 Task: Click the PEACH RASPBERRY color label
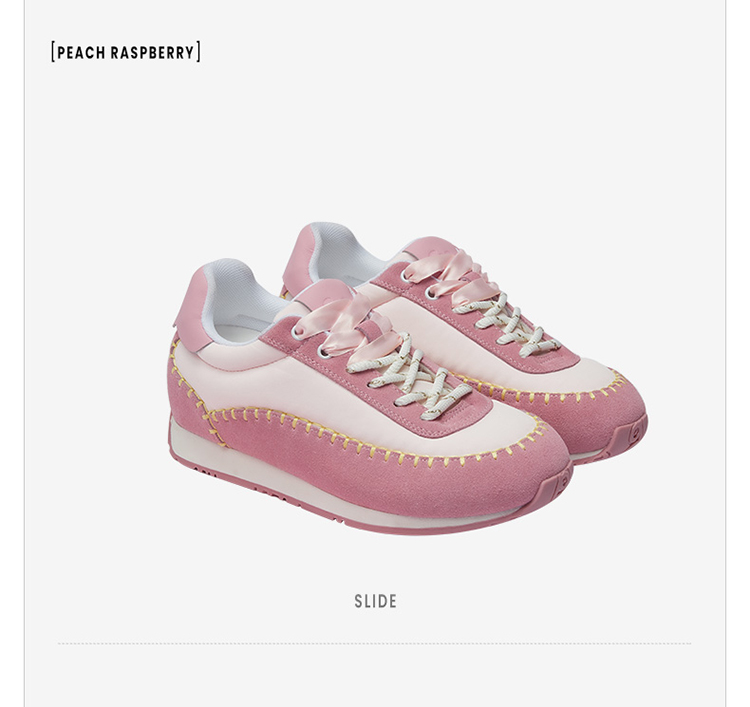[126, 52]
